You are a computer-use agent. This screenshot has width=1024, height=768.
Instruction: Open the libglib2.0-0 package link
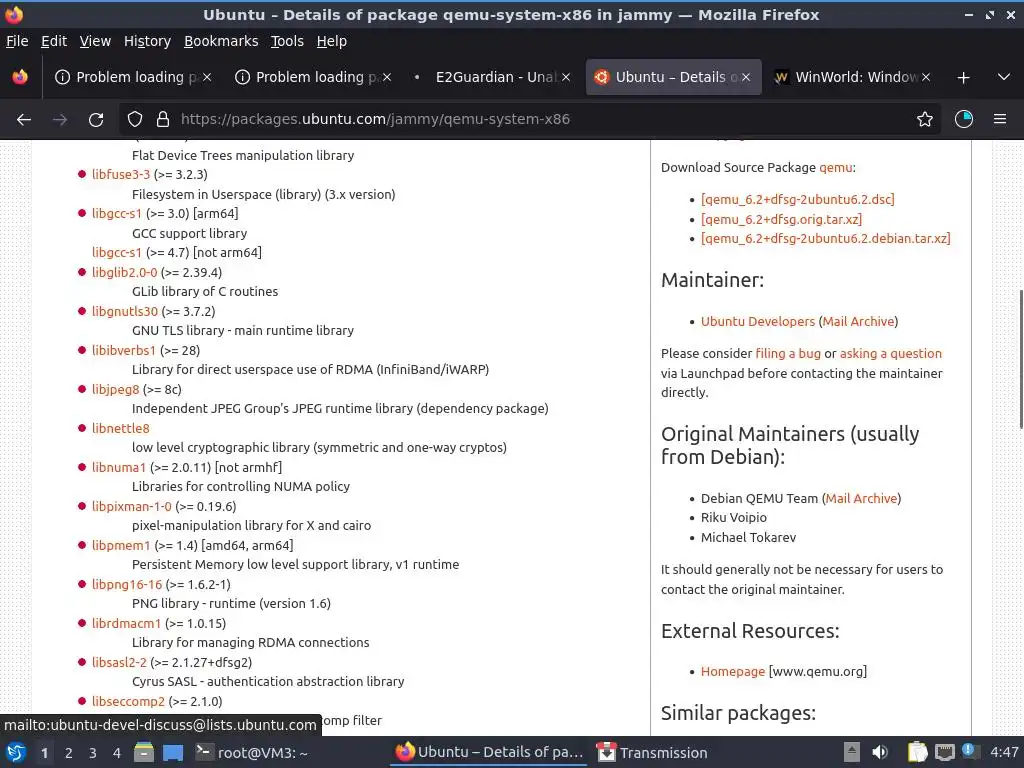click(x=125, y=272)
